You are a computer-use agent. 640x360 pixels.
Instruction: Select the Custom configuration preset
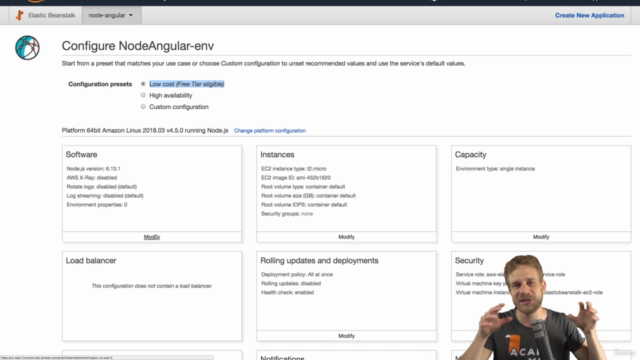[x=143, y=107]
